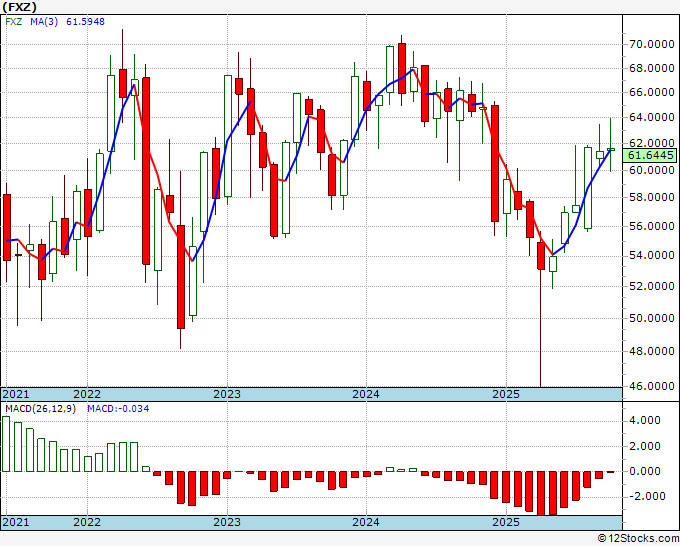Viewport: 680px width, 546px height.
Task: Click the latest small candlestick near 61.6
Action: coord(611,149)
